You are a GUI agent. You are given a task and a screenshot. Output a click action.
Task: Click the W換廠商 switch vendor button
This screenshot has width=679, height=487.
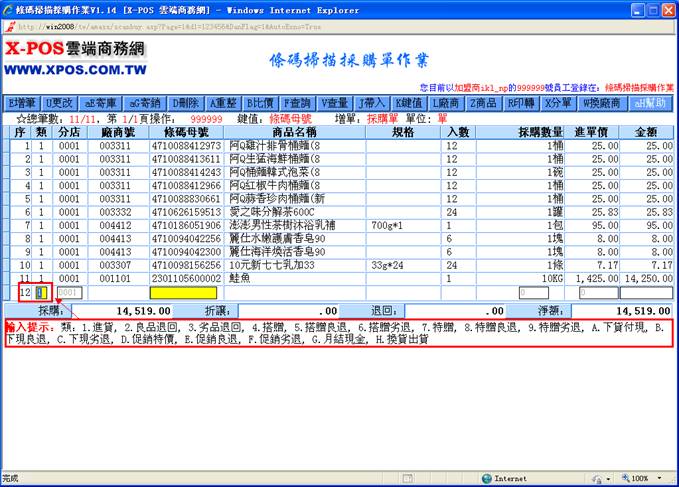pyautogui.click(x=603, y=103)
